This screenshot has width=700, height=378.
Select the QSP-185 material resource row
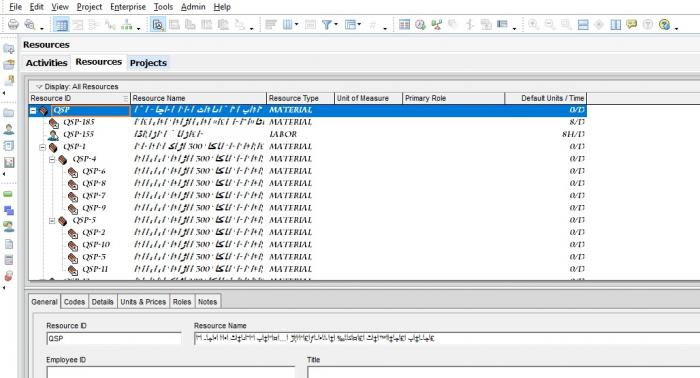(308, 122)
